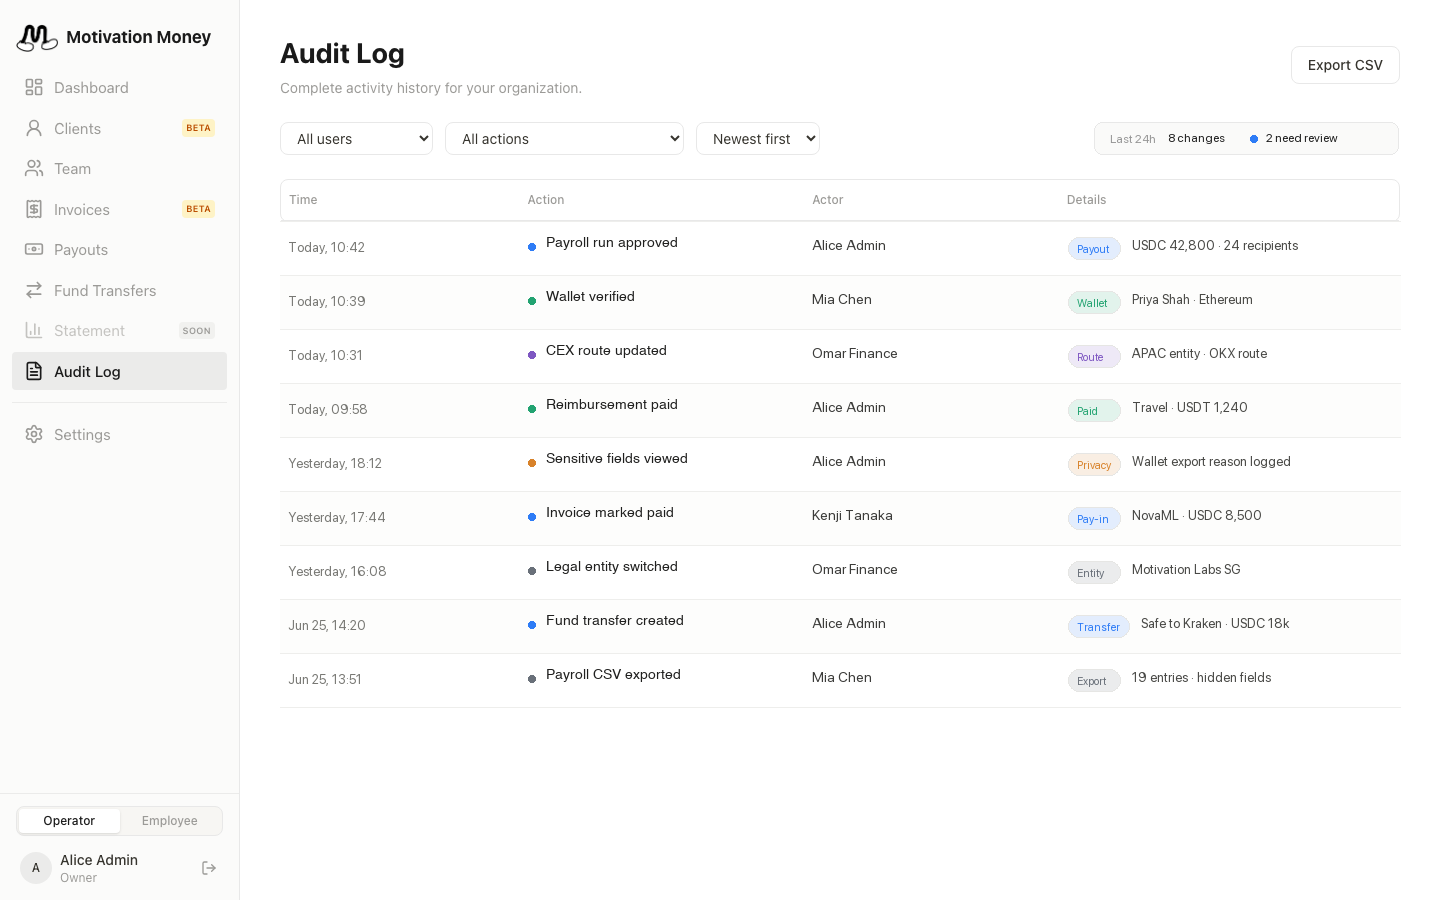Screen dimensions: 1440x900
Task: Open the Team section
Action: (119, 168)
